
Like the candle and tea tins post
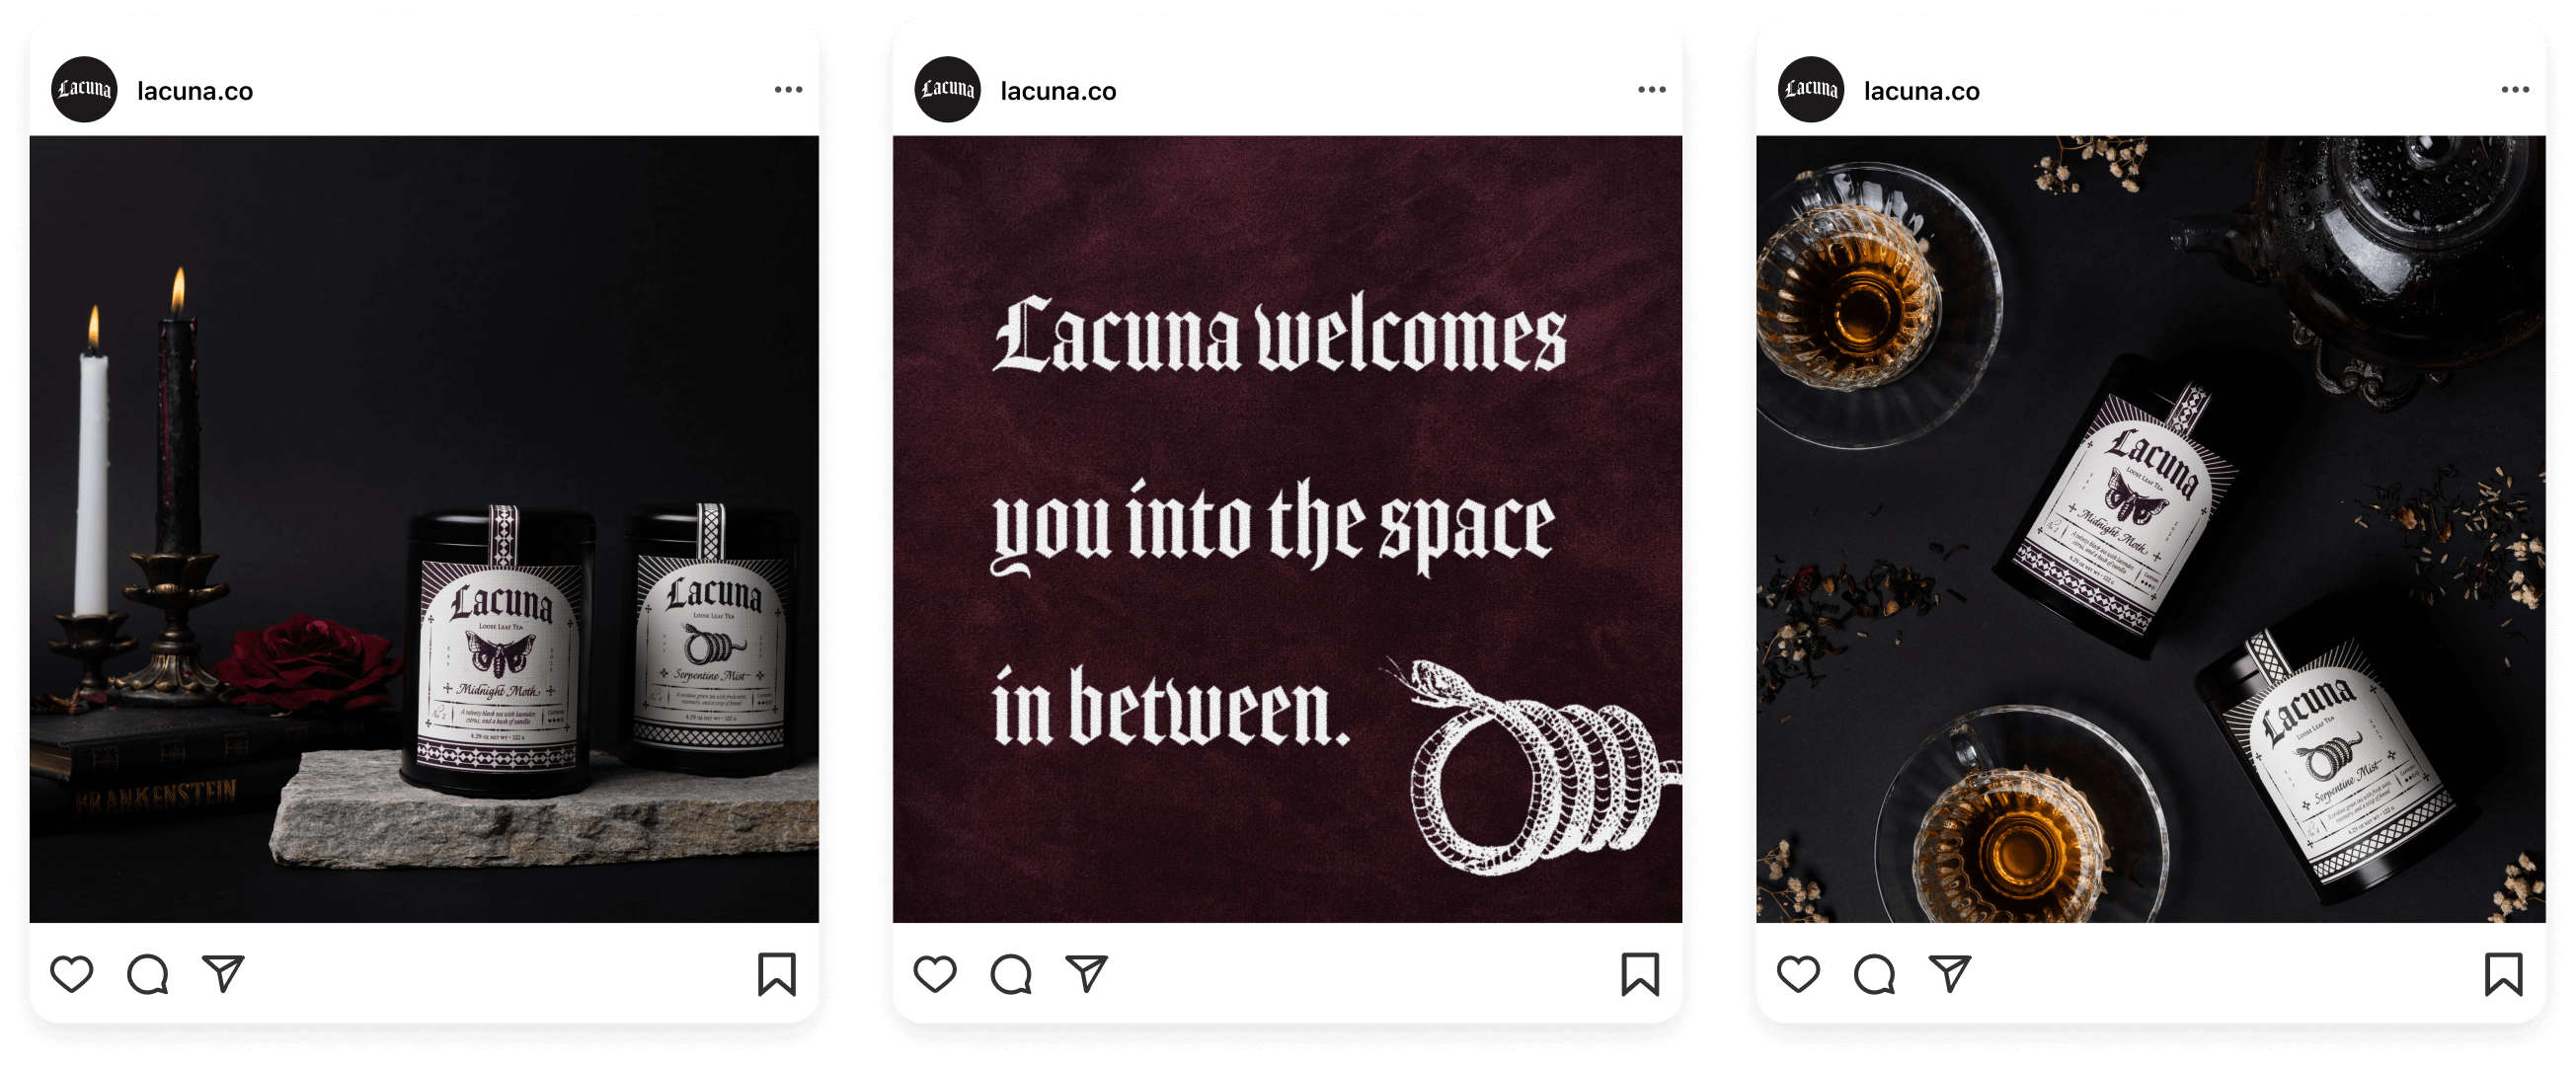72,974
